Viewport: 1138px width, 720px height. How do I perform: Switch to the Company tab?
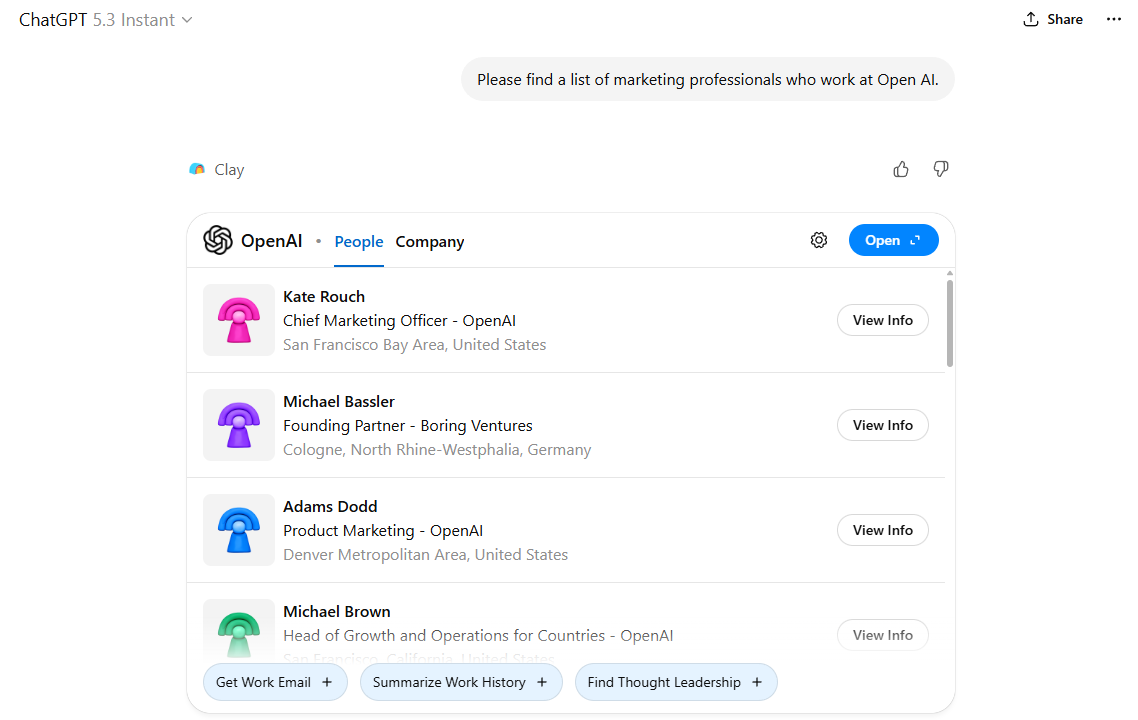click(x=430, y=241)
